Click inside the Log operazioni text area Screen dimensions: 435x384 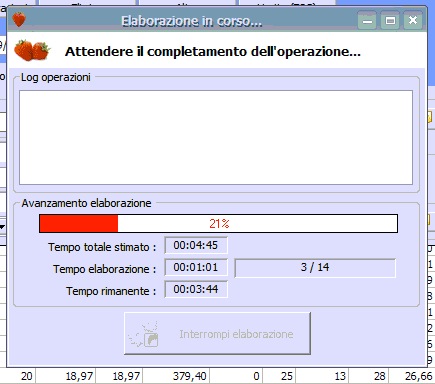click(216, 137)
